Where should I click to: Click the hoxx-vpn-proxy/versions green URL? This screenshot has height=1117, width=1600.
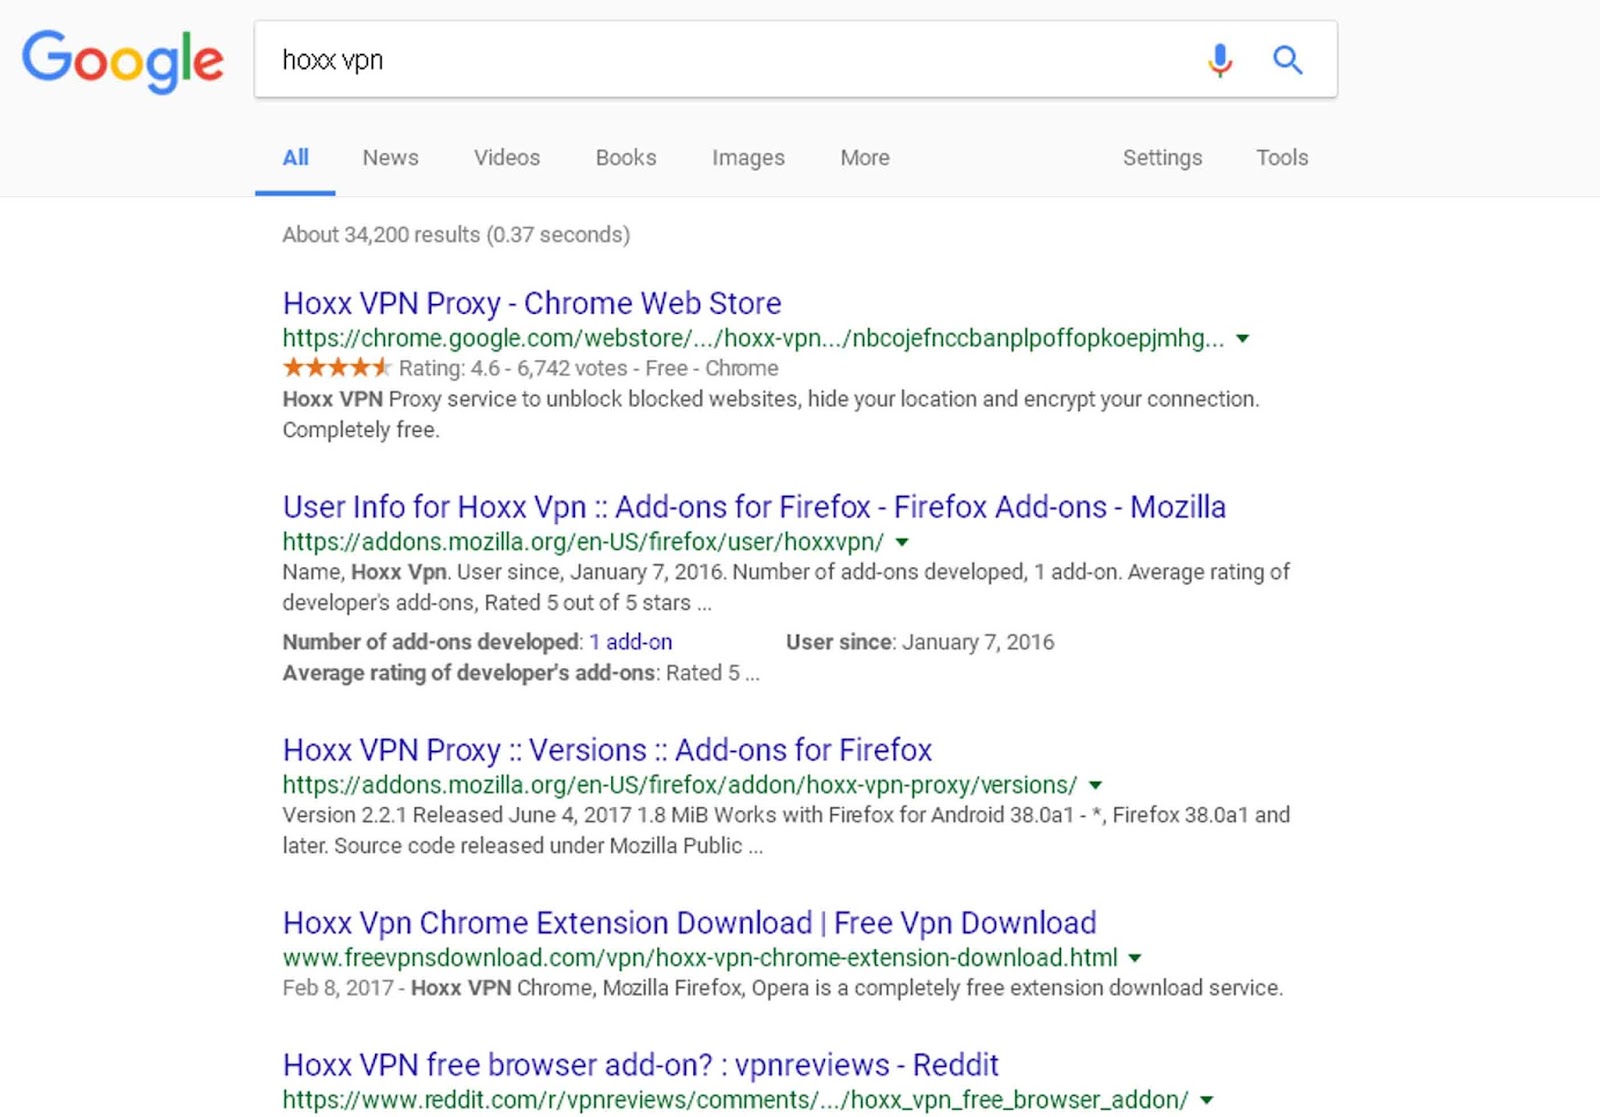(680, 786)
